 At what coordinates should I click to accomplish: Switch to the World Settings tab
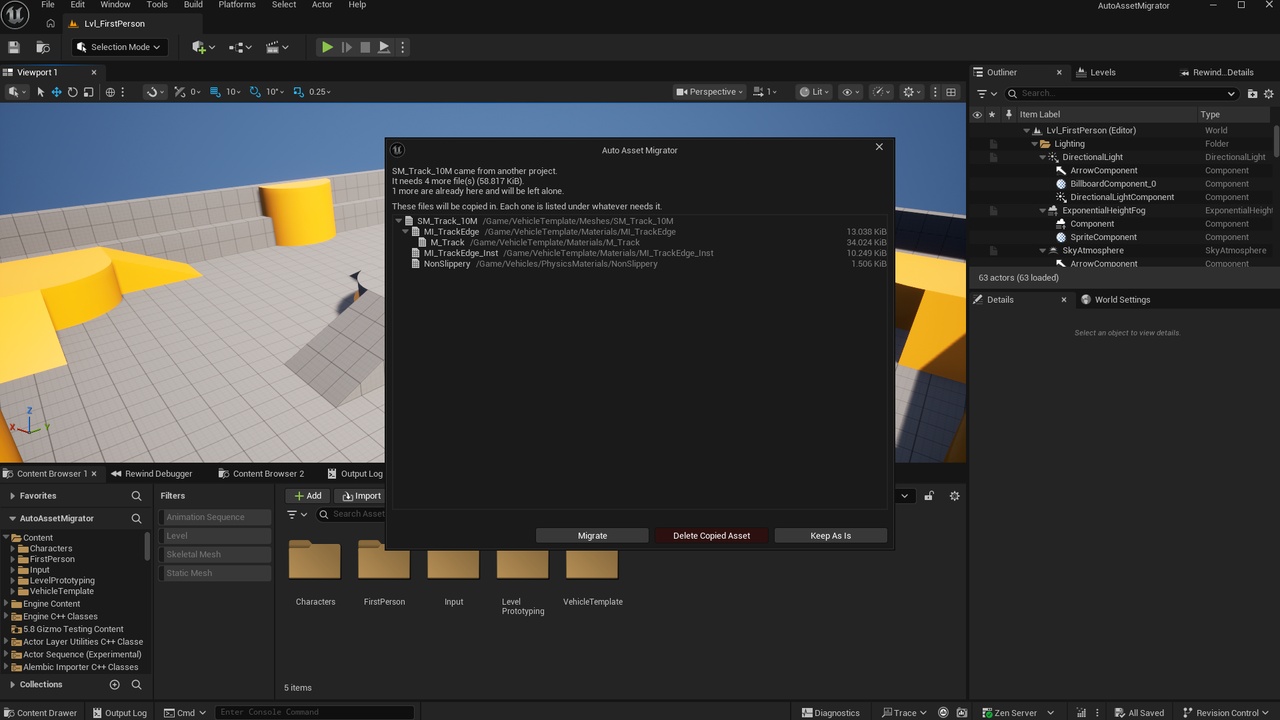point(1122,299)
